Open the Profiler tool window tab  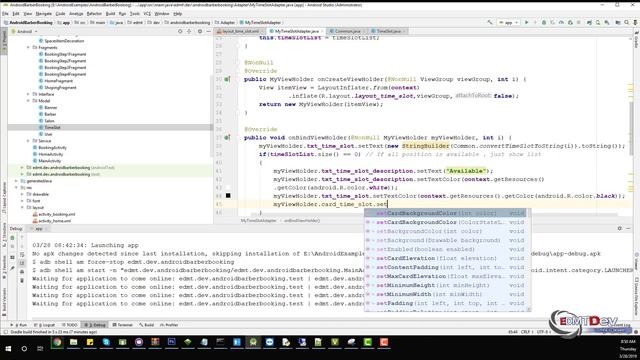pyautogui.click(x=169, y=325)
